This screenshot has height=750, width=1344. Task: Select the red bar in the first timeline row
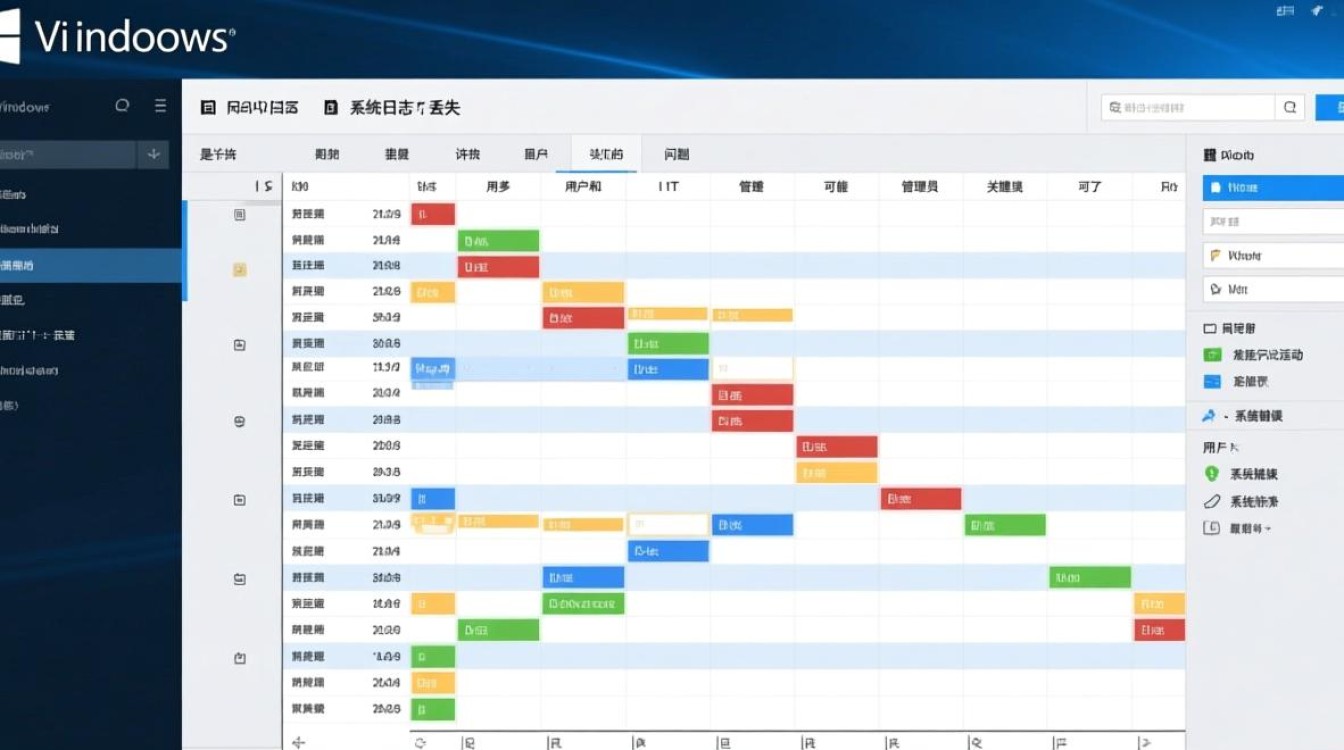tap(432, 213)
